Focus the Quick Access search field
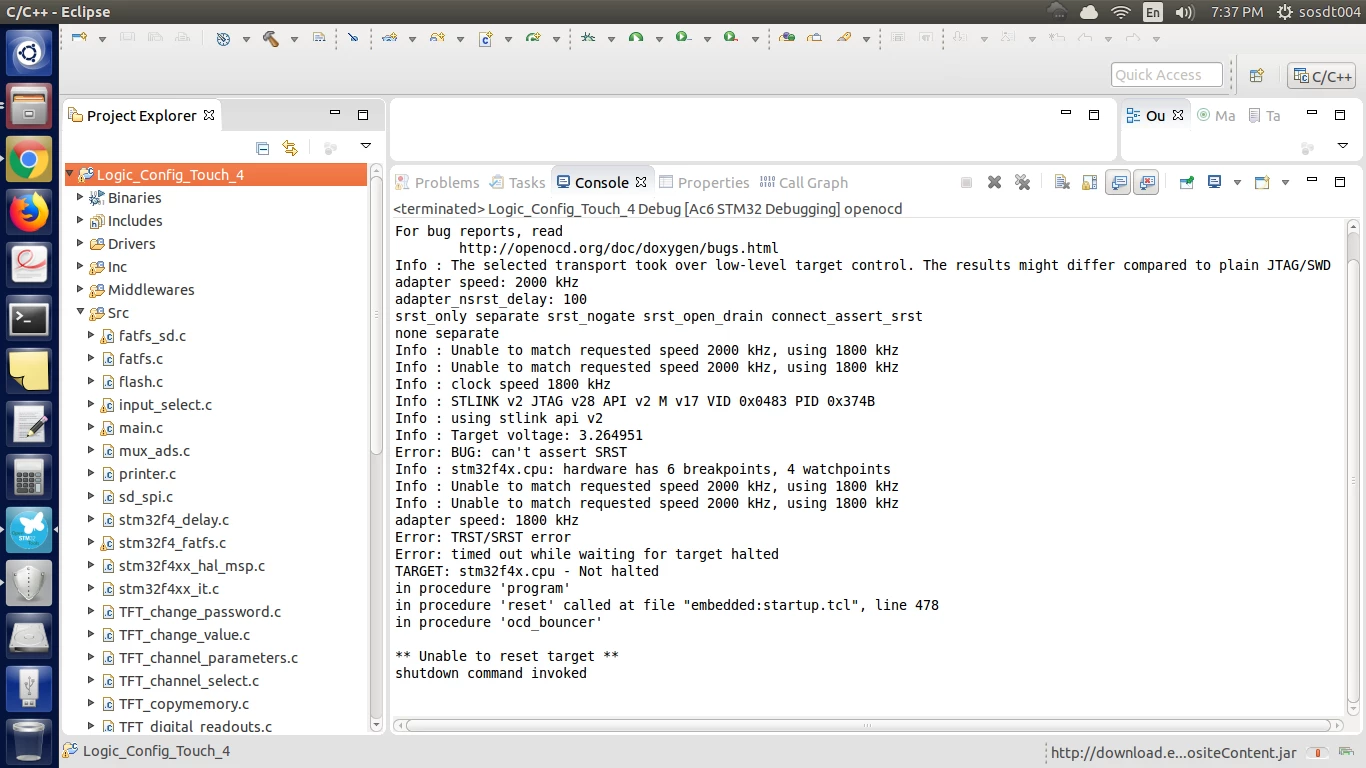The height and width of the screenshot is (768, 1366). click(x=1167, y=75)
